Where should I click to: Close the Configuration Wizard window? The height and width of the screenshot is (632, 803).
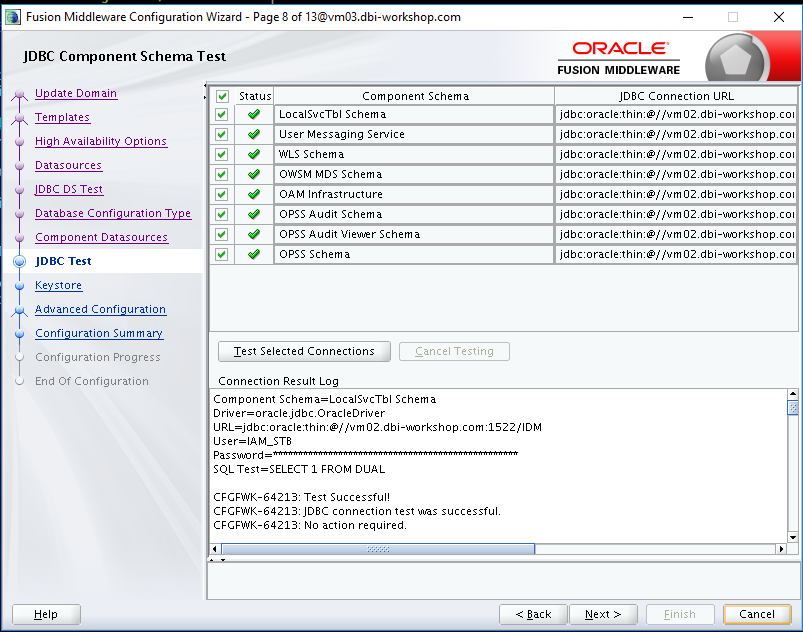tap(779, 17)
